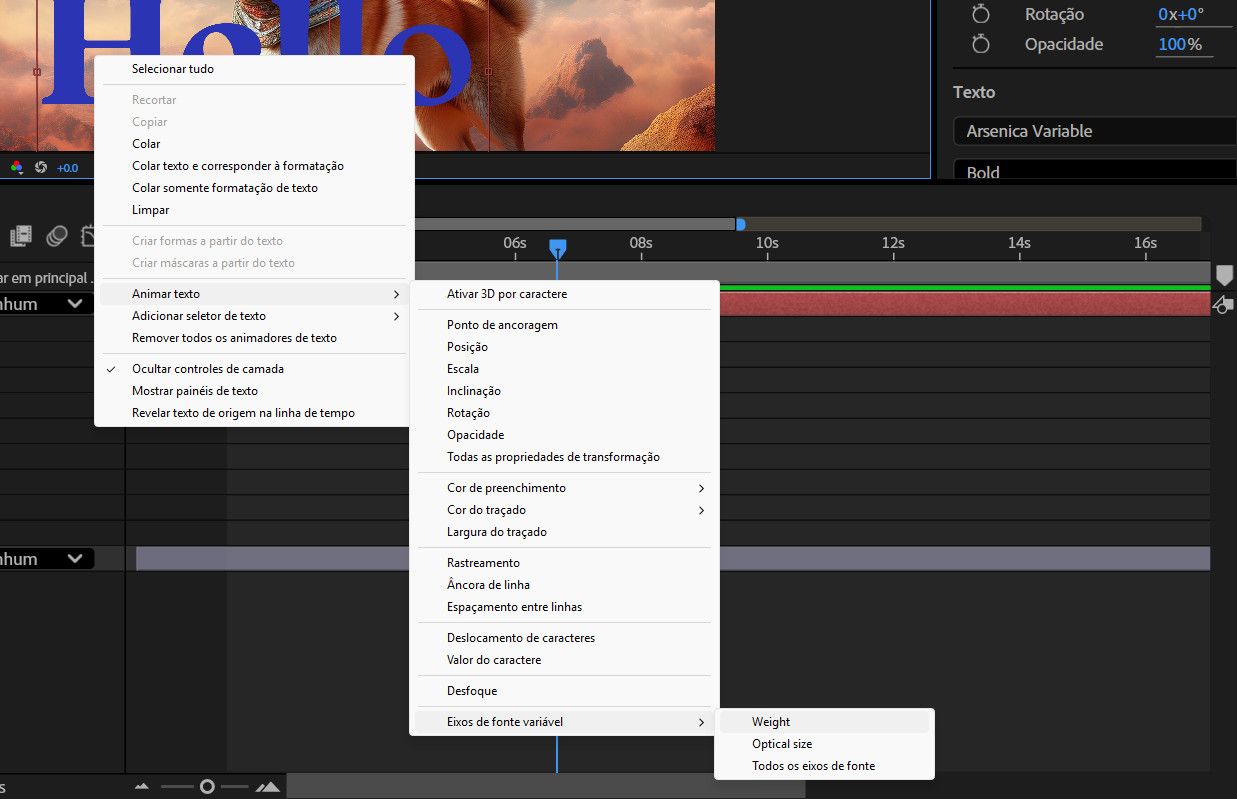Click the timeline zoom slider knob

point(208,786)
